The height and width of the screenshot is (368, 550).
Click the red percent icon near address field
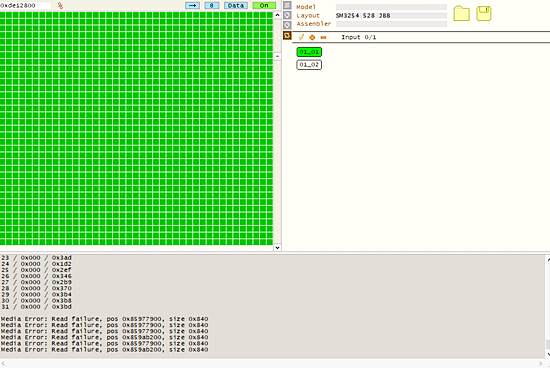(60, 5)
